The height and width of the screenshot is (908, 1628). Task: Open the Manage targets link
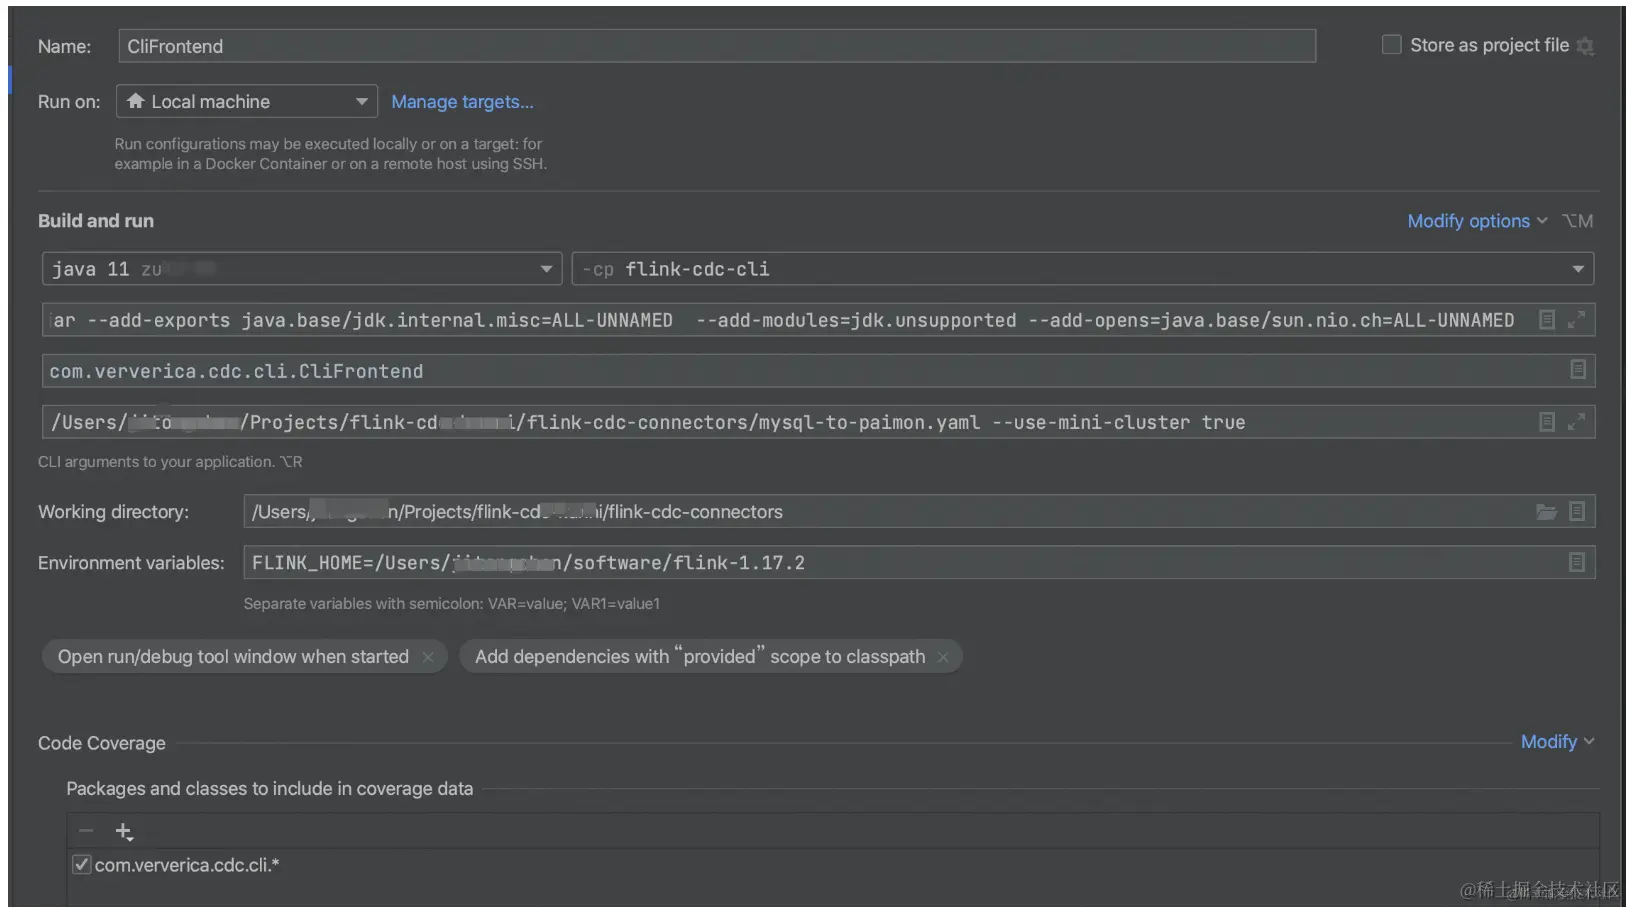click(462, 102)
